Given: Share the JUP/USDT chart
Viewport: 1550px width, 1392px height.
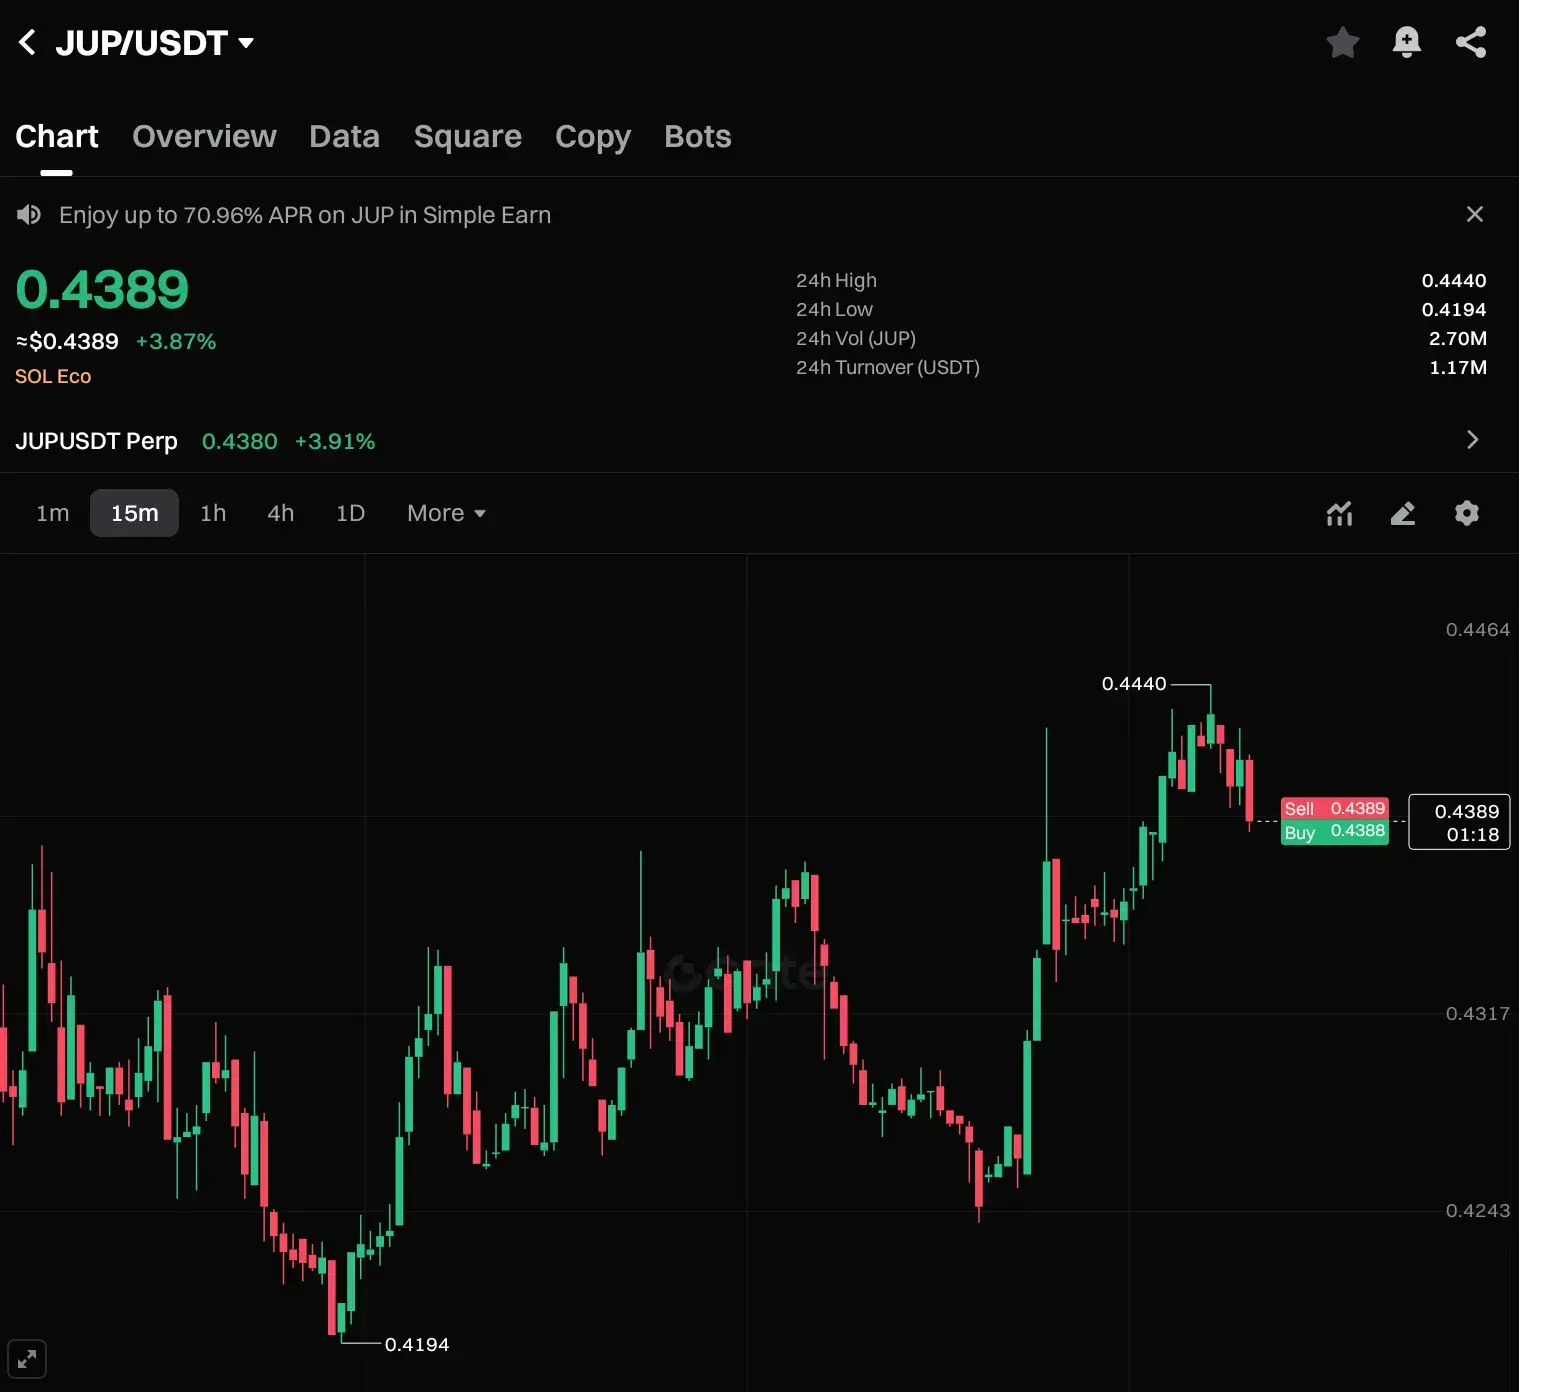Looking at the screenshot, I should point(1470,42).
